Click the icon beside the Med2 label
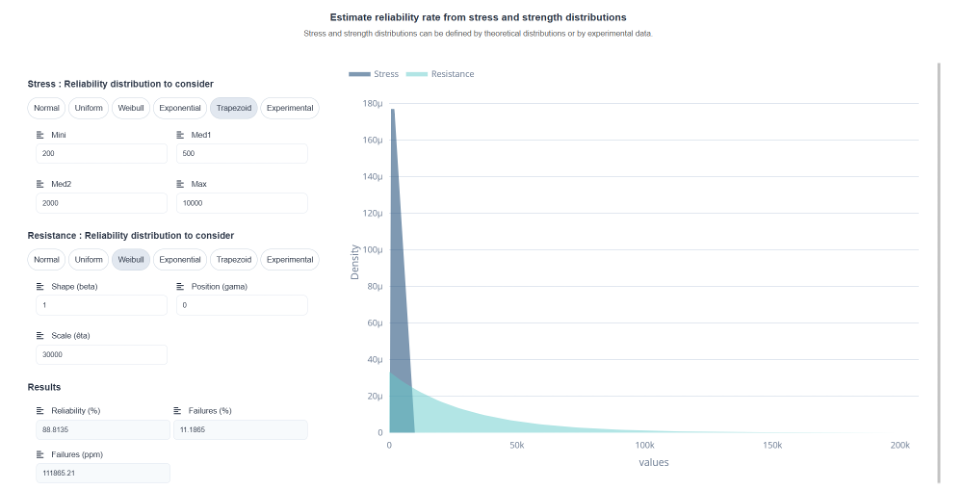 pyautogui.click(x=41, y=184)
